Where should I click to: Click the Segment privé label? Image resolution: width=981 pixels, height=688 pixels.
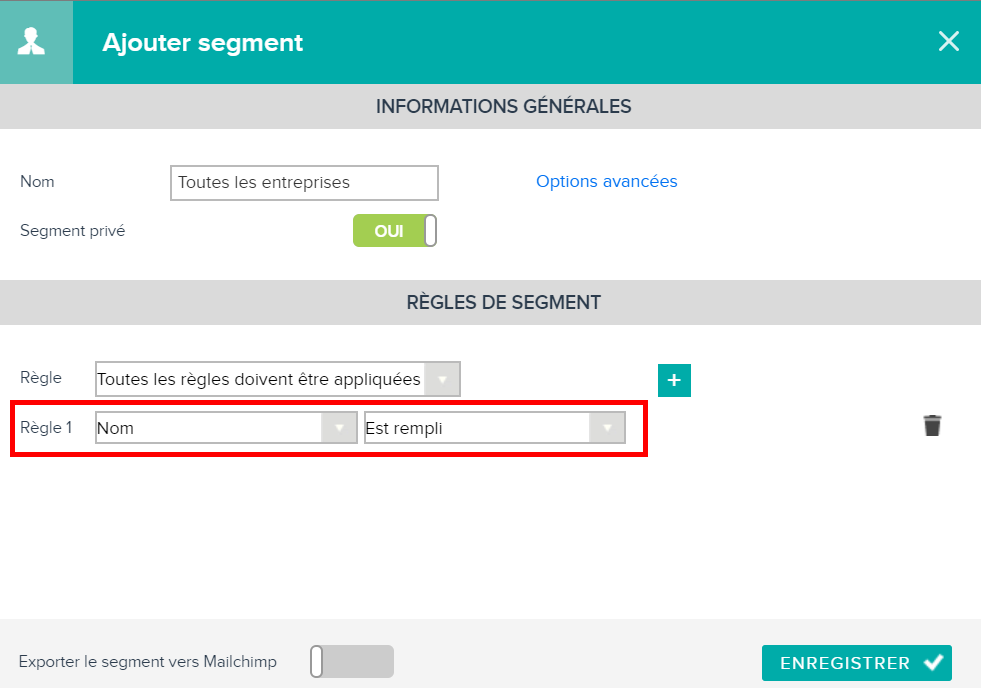(73, 231)
